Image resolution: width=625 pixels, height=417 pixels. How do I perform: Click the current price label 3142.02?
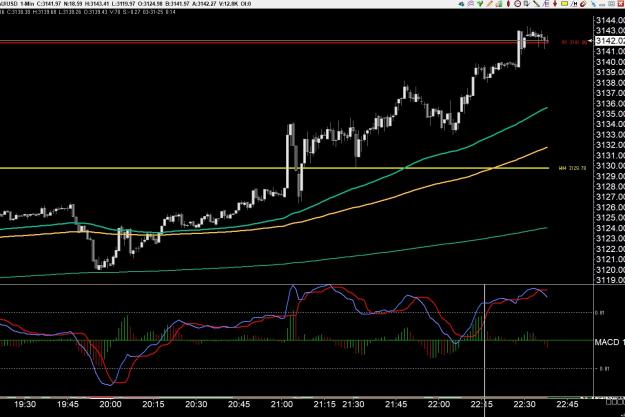click(609, 41)
